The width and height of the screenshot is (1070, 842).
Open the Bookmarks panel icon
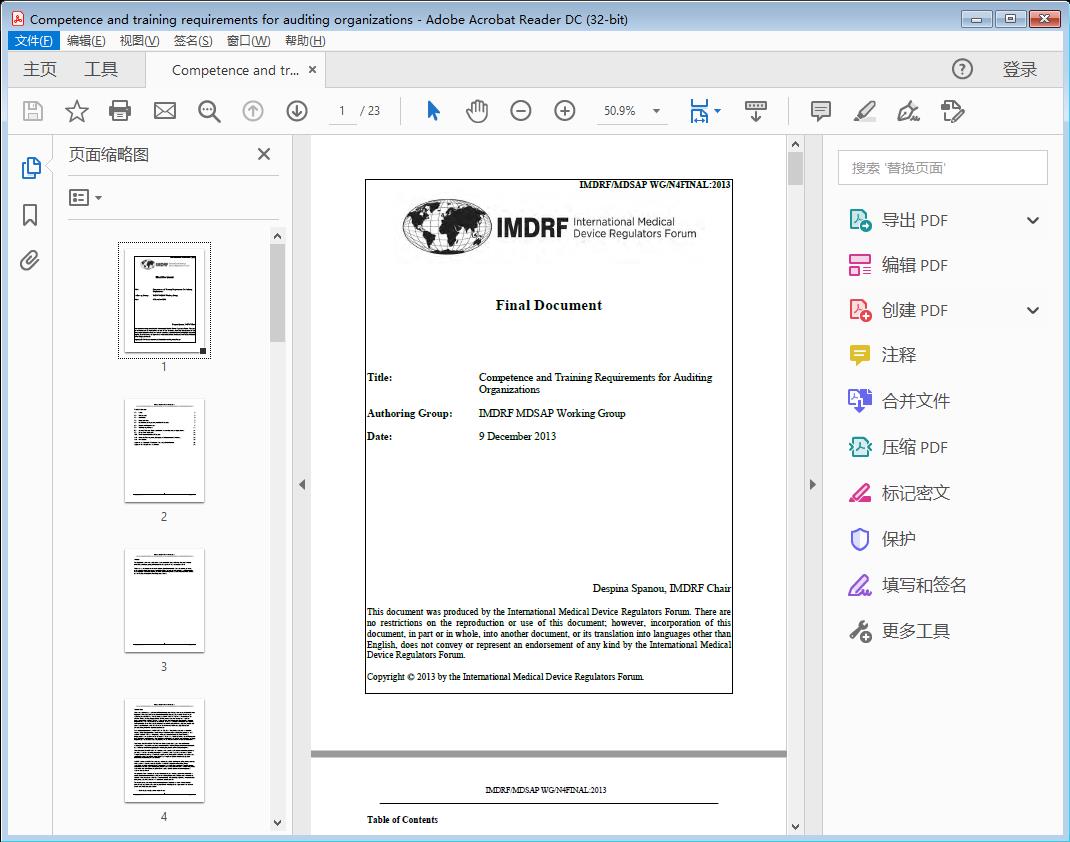[x=30, y=215]
